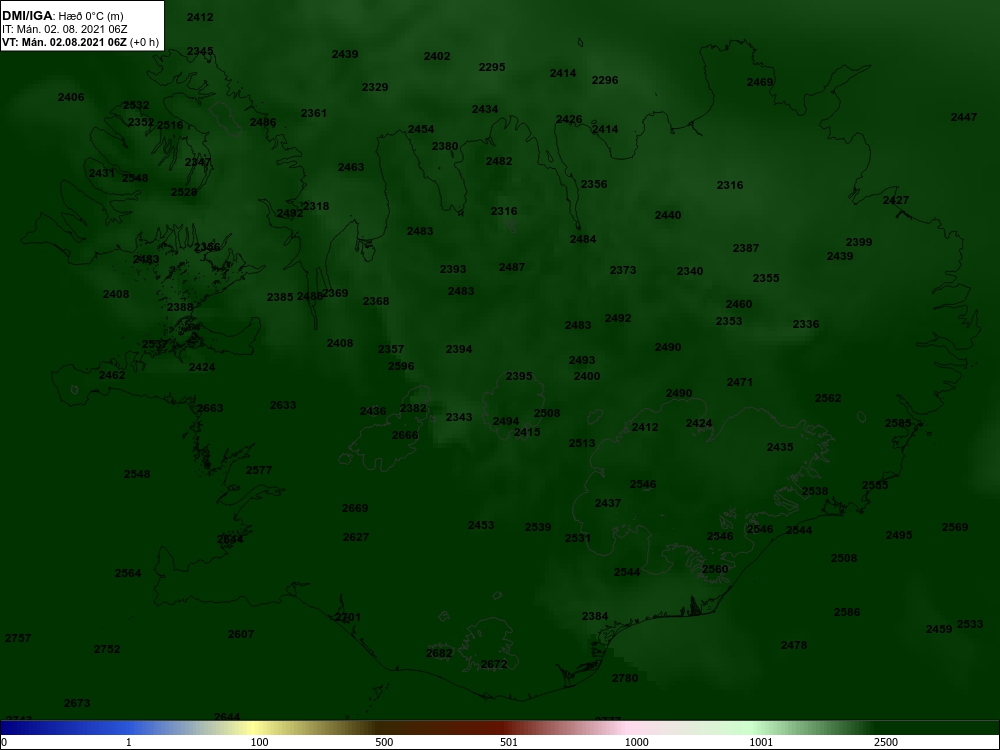This screenshot has height=750, width=1000.
Task: Click the 2752 value in the southwest sea
Action: pyautogui.click(x=107, y=649)
